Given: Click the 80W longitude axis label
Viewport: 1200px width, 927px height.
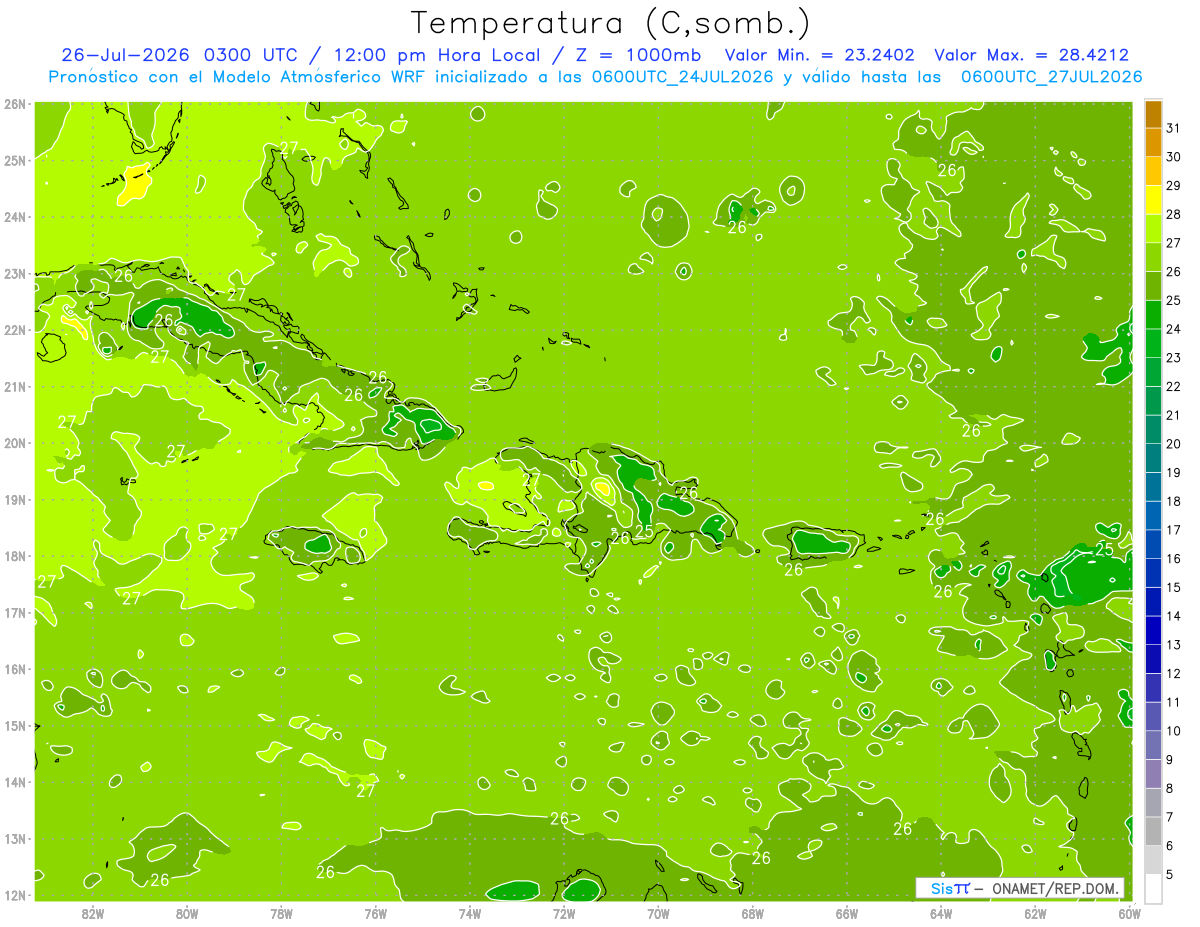Looking at the screenshot, I should tap(187, 913).
